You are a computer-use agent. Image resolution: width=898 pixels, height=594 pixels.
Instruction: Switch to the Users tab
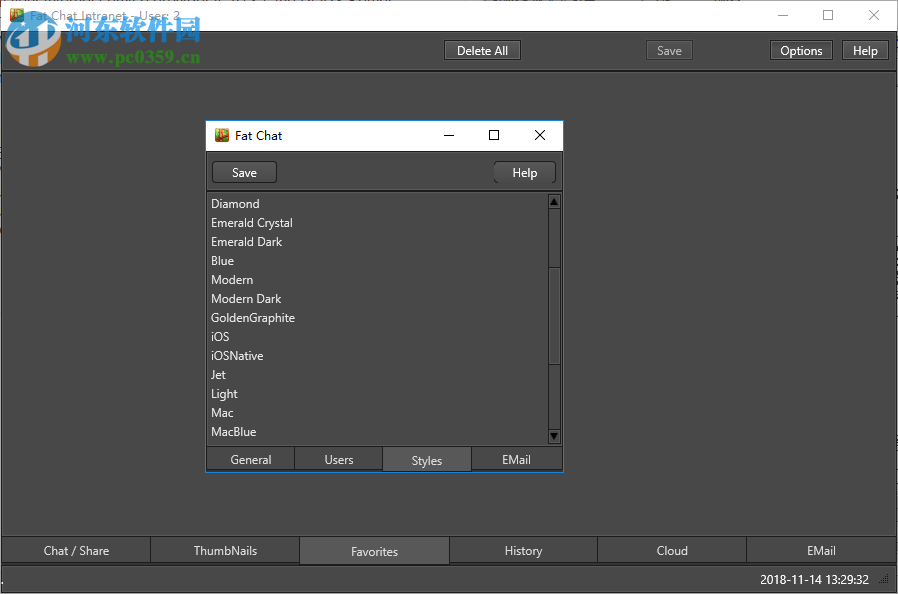[338, 459]
